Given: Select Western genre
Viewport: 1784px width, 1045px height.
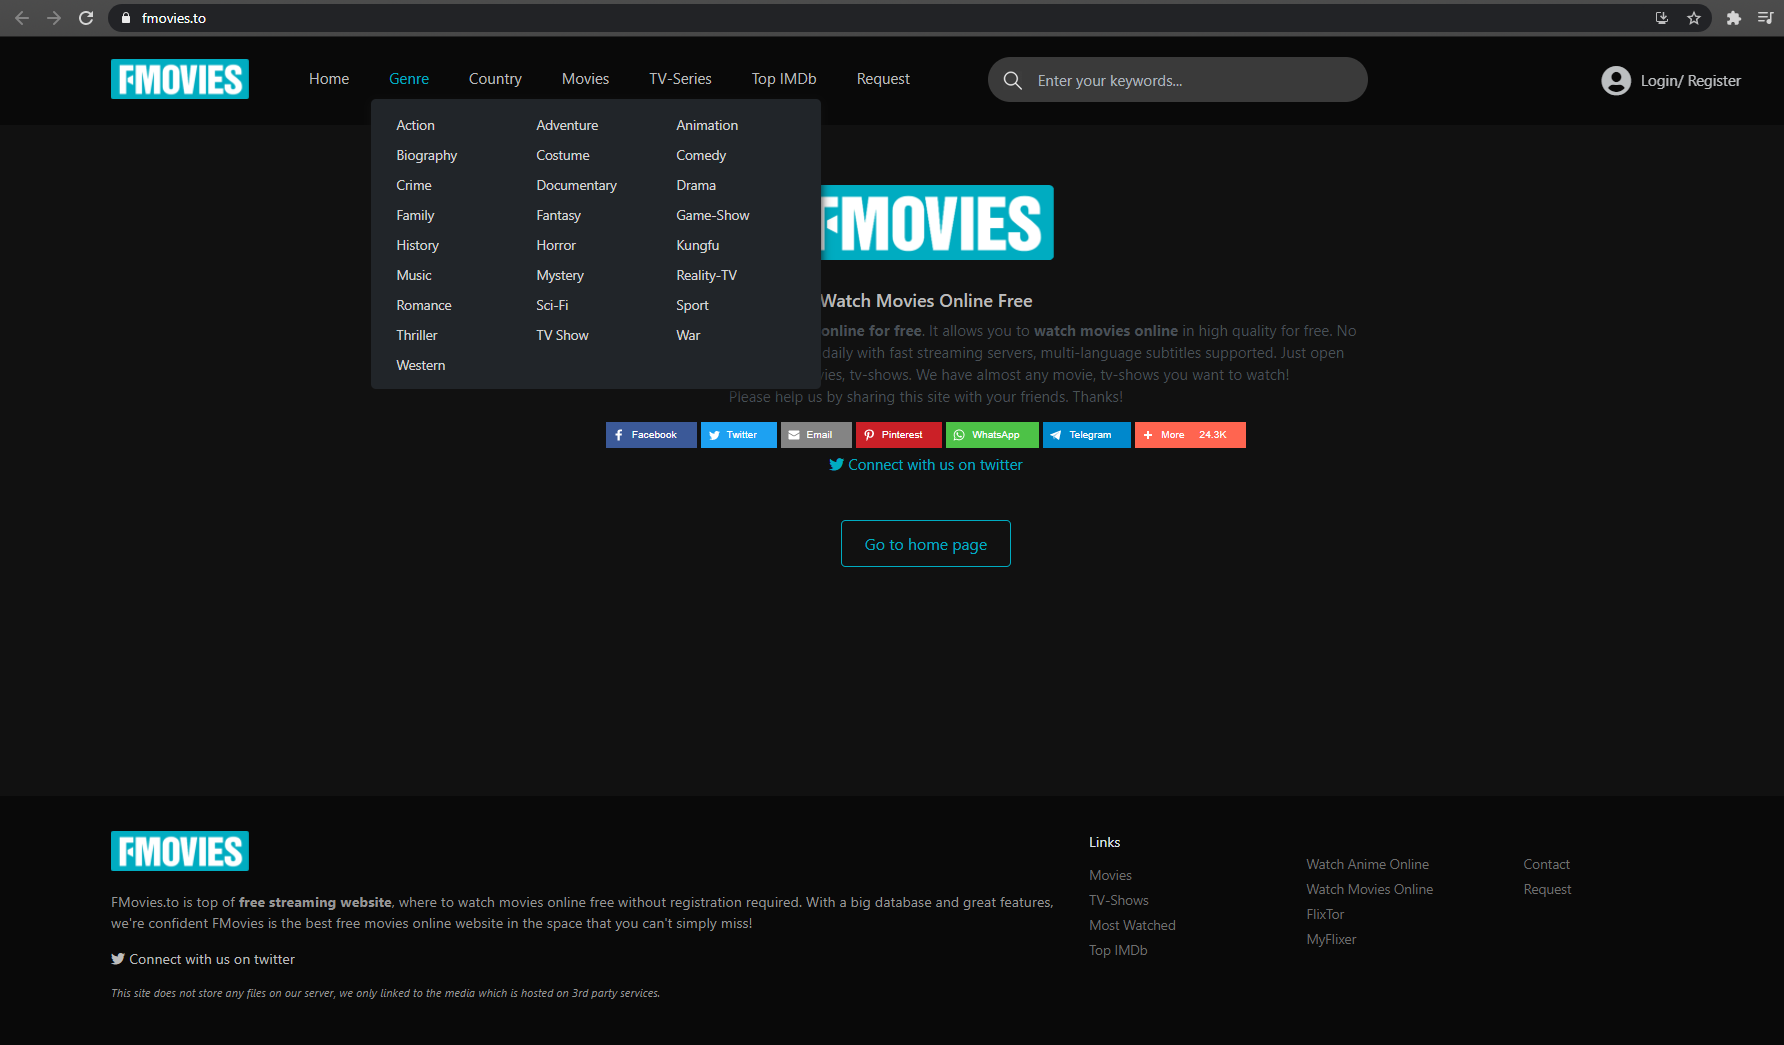Looking at the screenshot, I should pos(421,365).
